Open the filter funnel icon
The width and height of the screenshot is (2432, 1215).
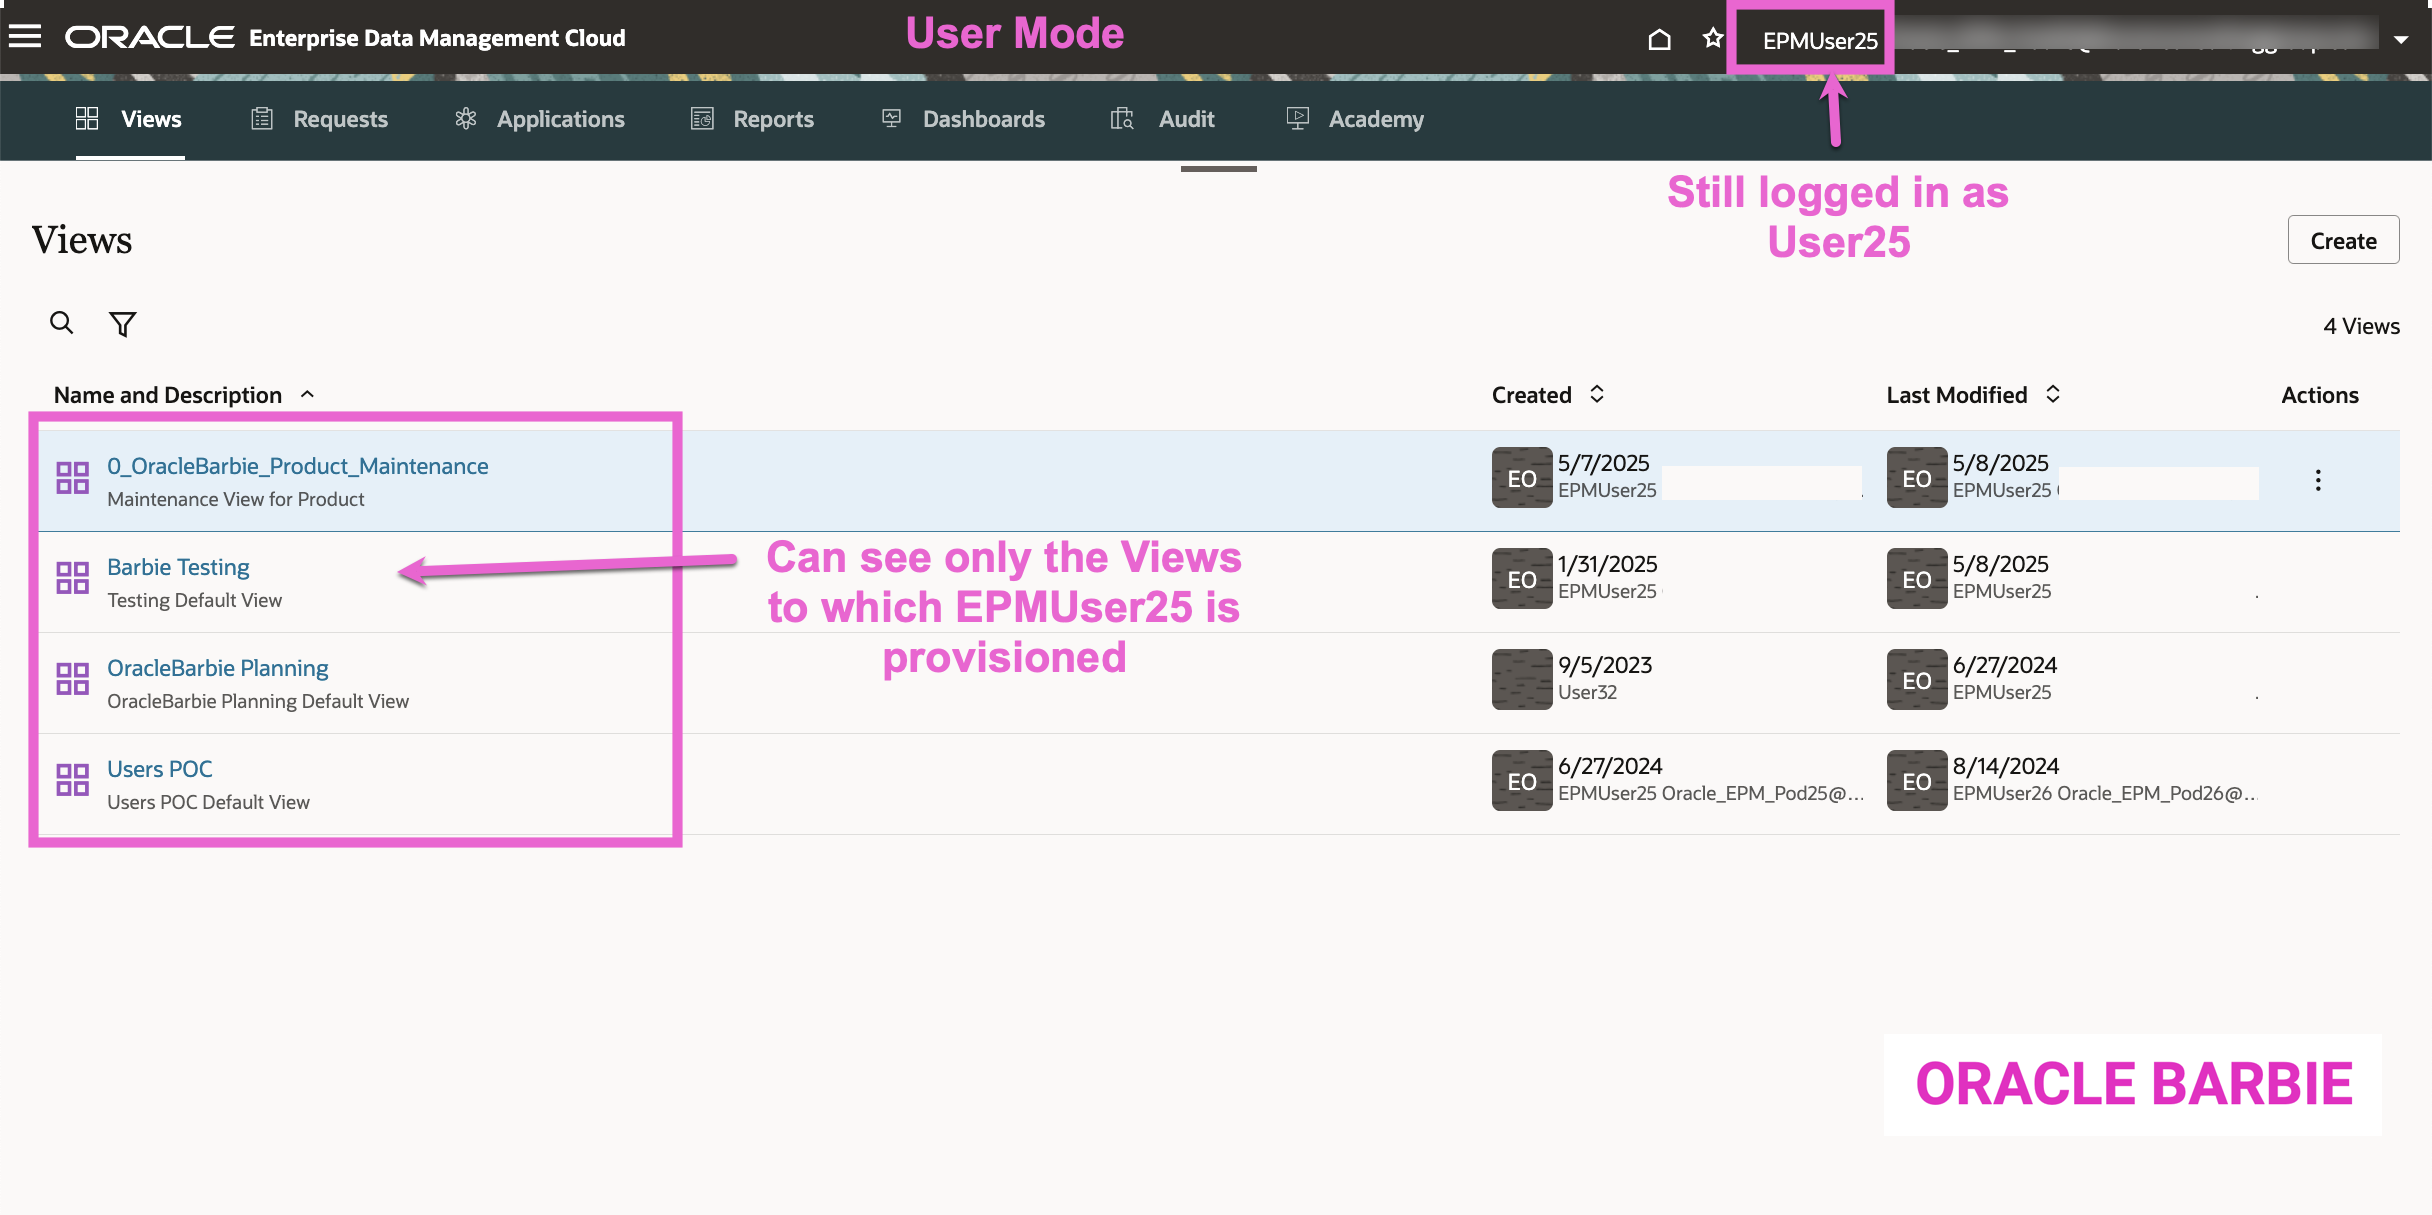122,324
